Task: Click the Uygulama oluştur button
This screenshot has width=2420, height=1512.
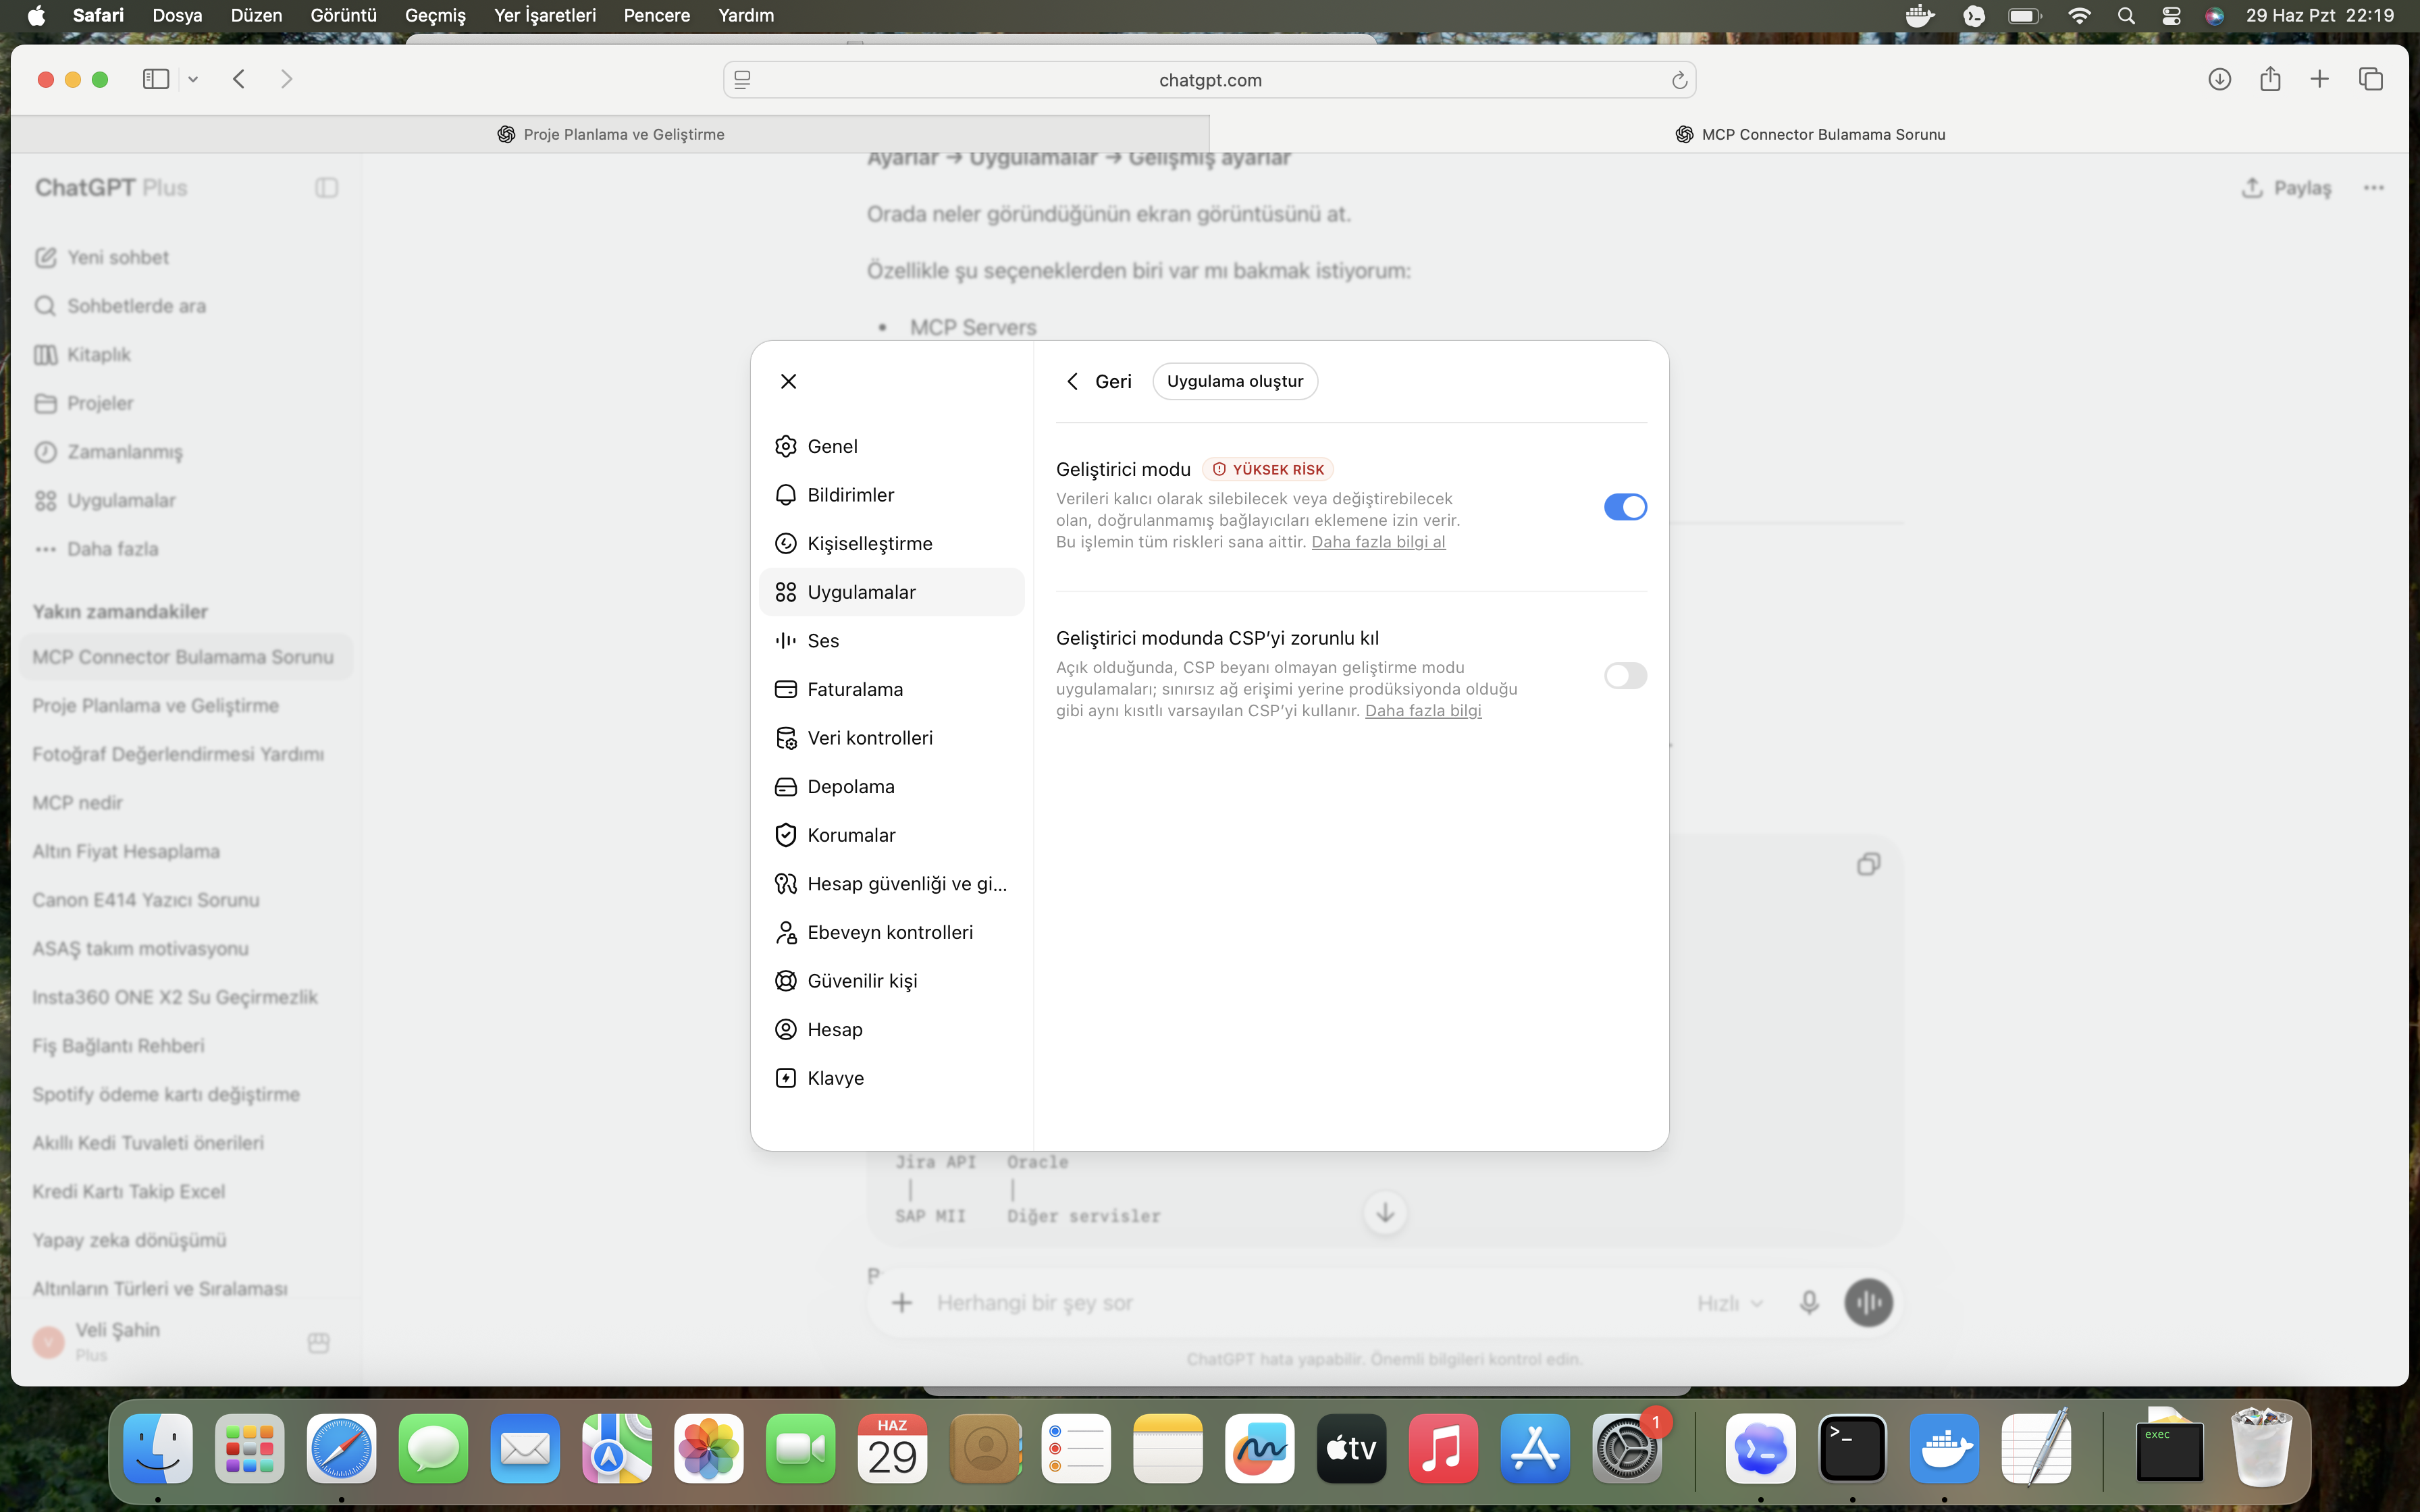Action: click(x=1235, y=381)
